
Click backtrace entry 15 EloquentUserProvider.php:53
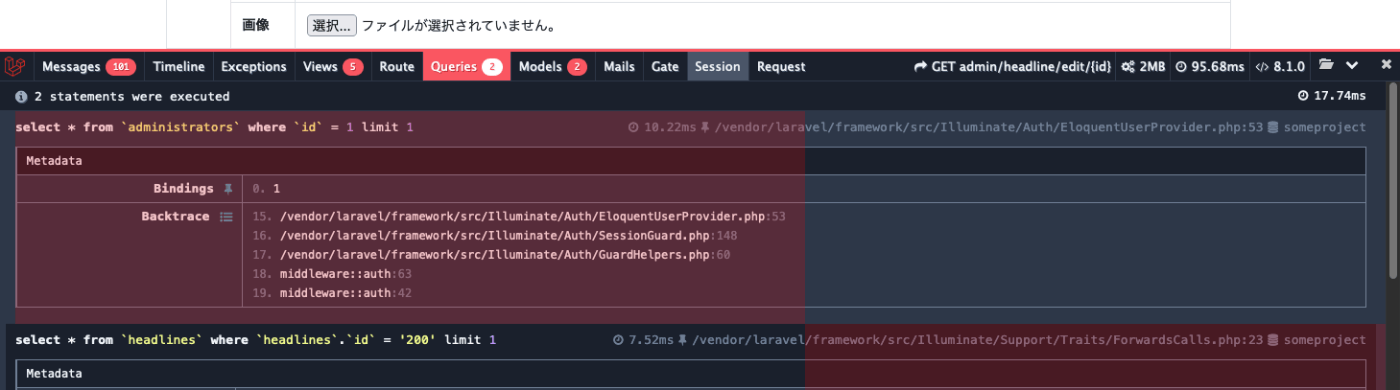[x=519, y=216]
